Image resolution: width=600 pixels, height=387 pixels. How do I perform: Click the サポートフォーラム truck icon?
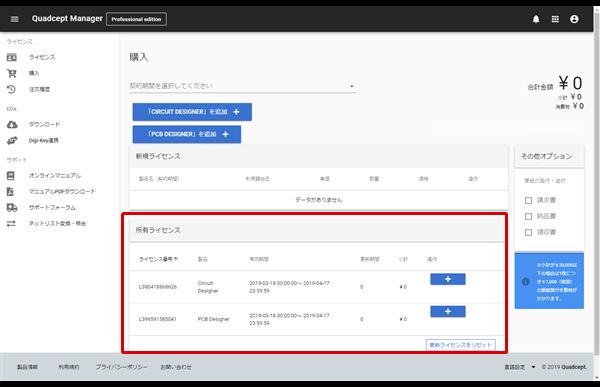[12, 208]
